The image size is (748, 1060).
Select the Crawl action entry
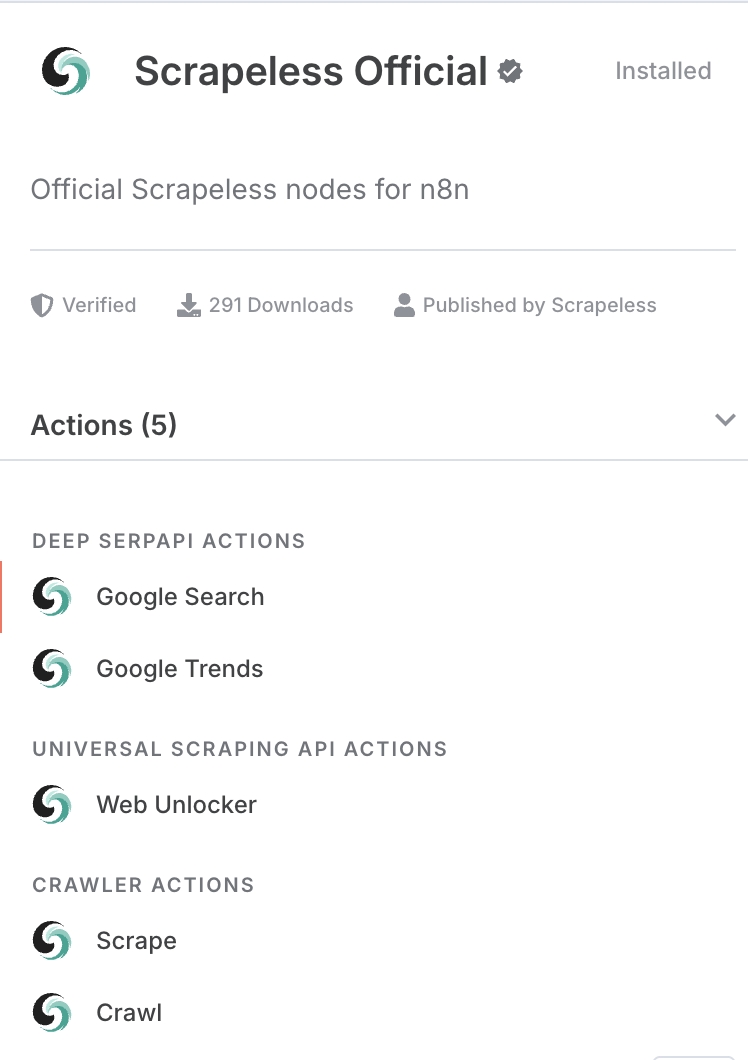[x=128, y=1012]
